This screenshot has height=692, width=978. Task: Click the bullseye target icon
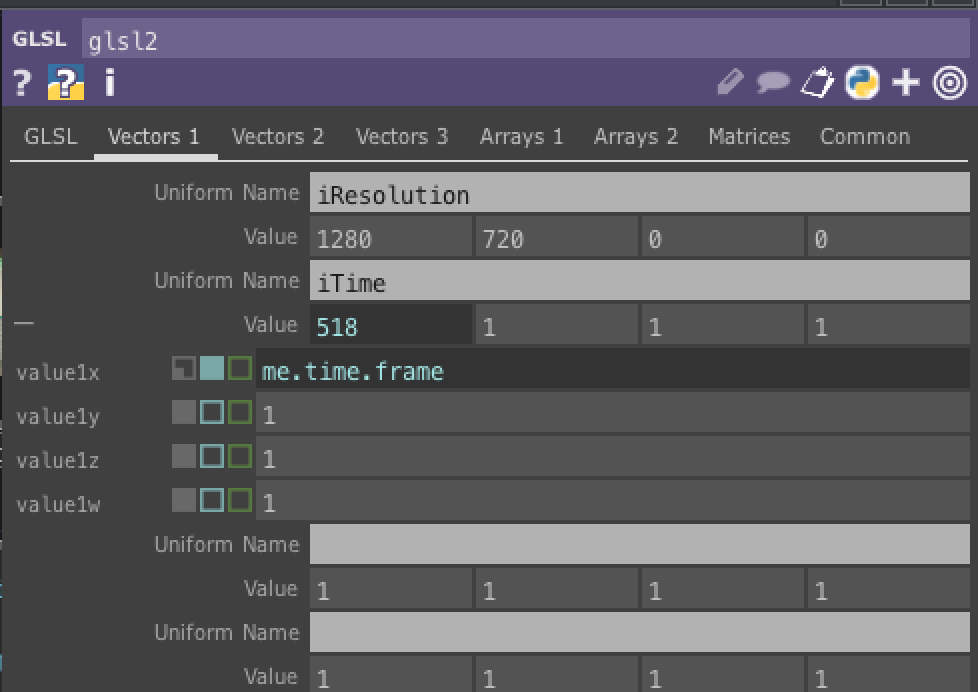(947, 83)
